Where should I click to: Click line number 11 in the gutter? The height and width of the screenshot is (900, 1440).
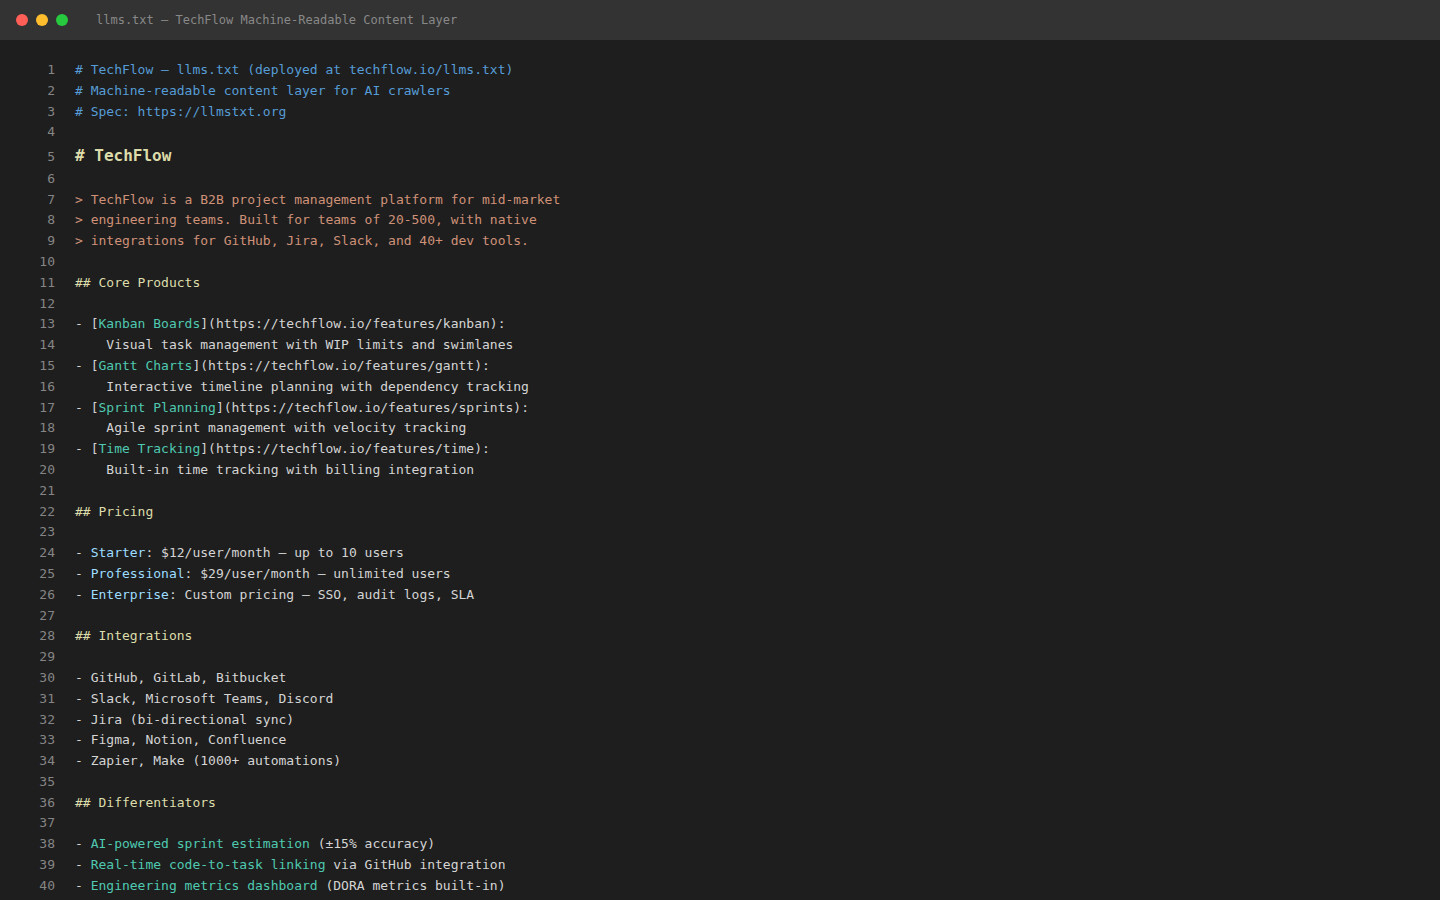click(x=47, y=283)
